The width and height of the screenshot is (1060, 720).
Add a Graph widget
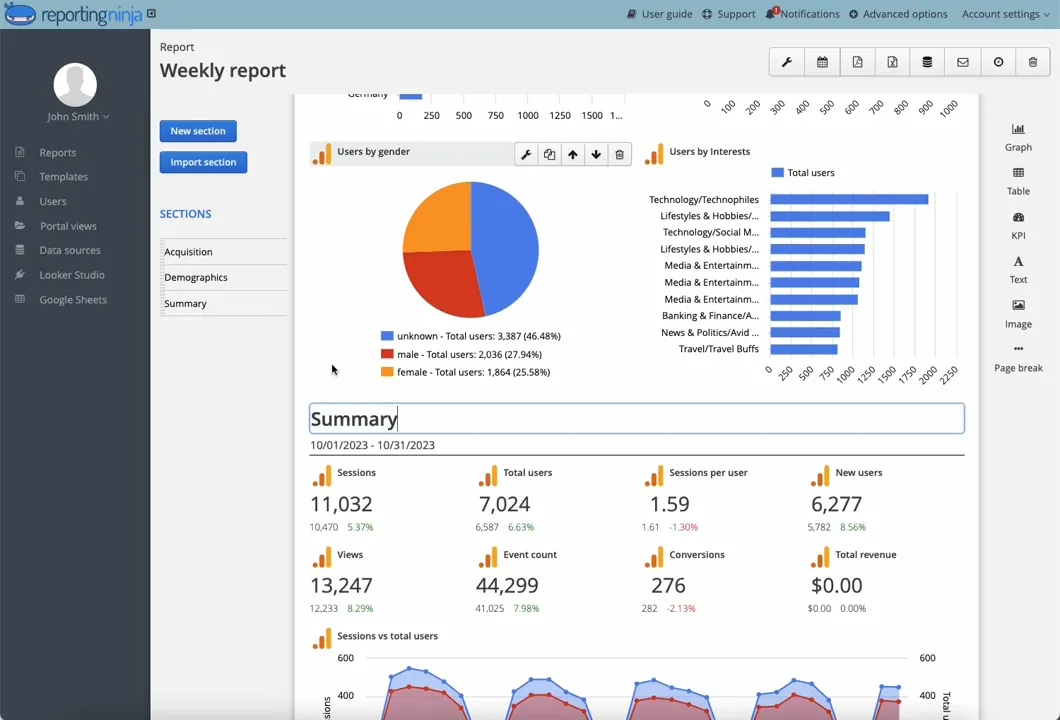click(1018, 137)
